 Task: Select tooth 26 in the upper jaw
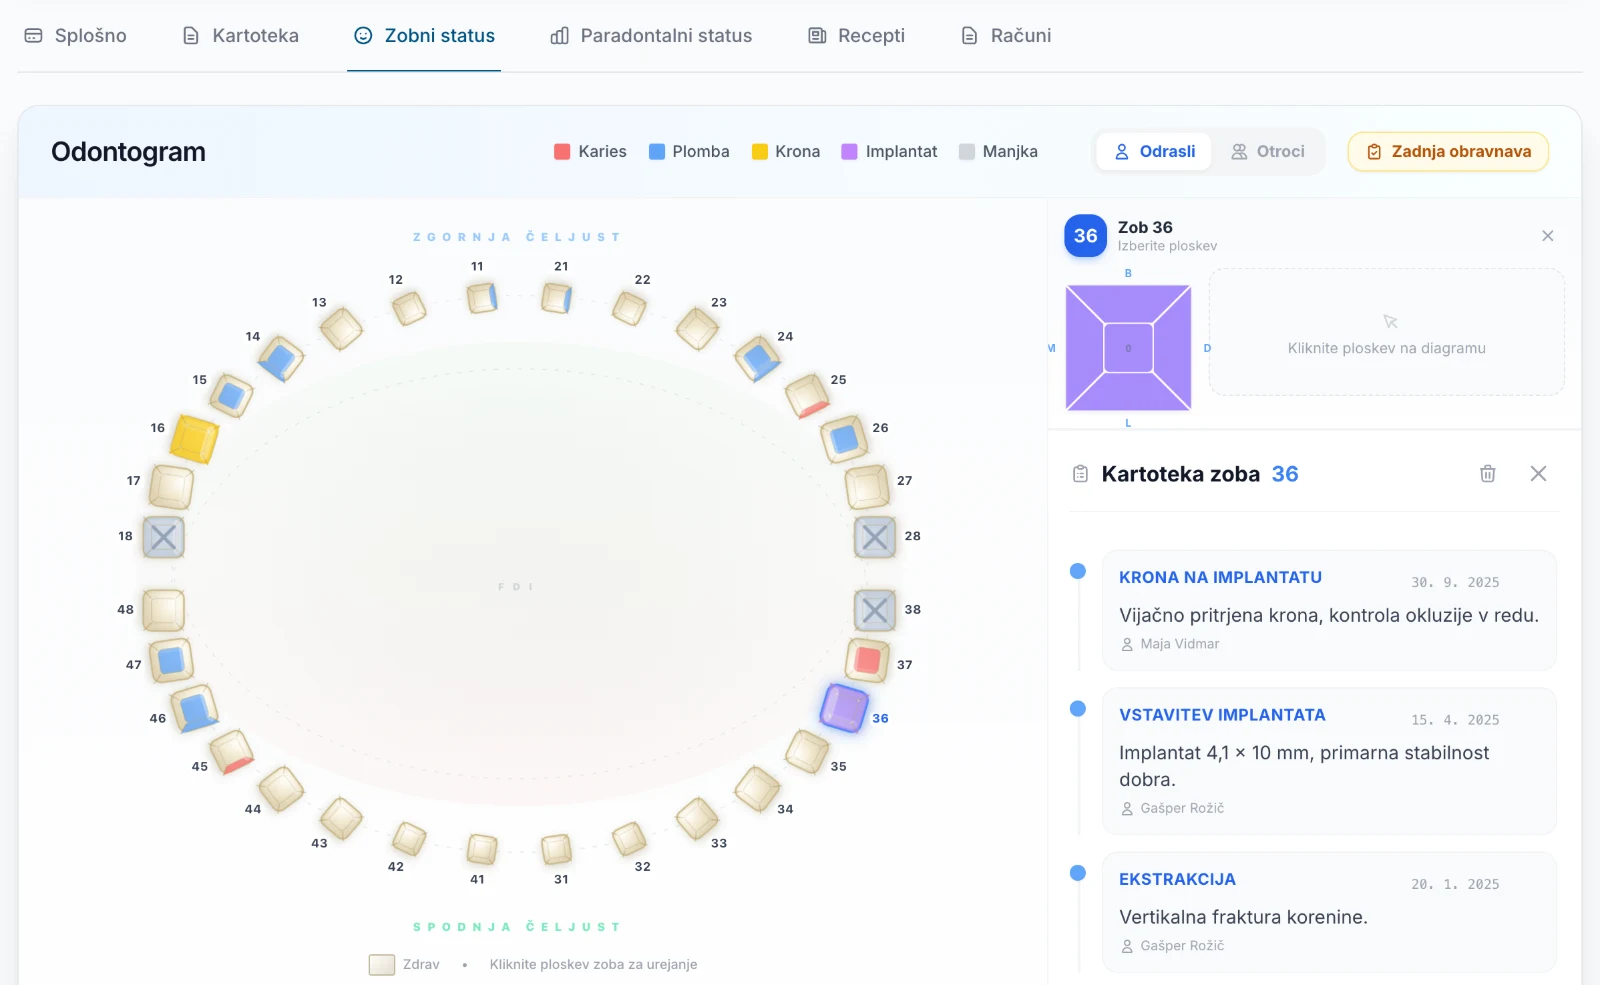click(844, 439)
